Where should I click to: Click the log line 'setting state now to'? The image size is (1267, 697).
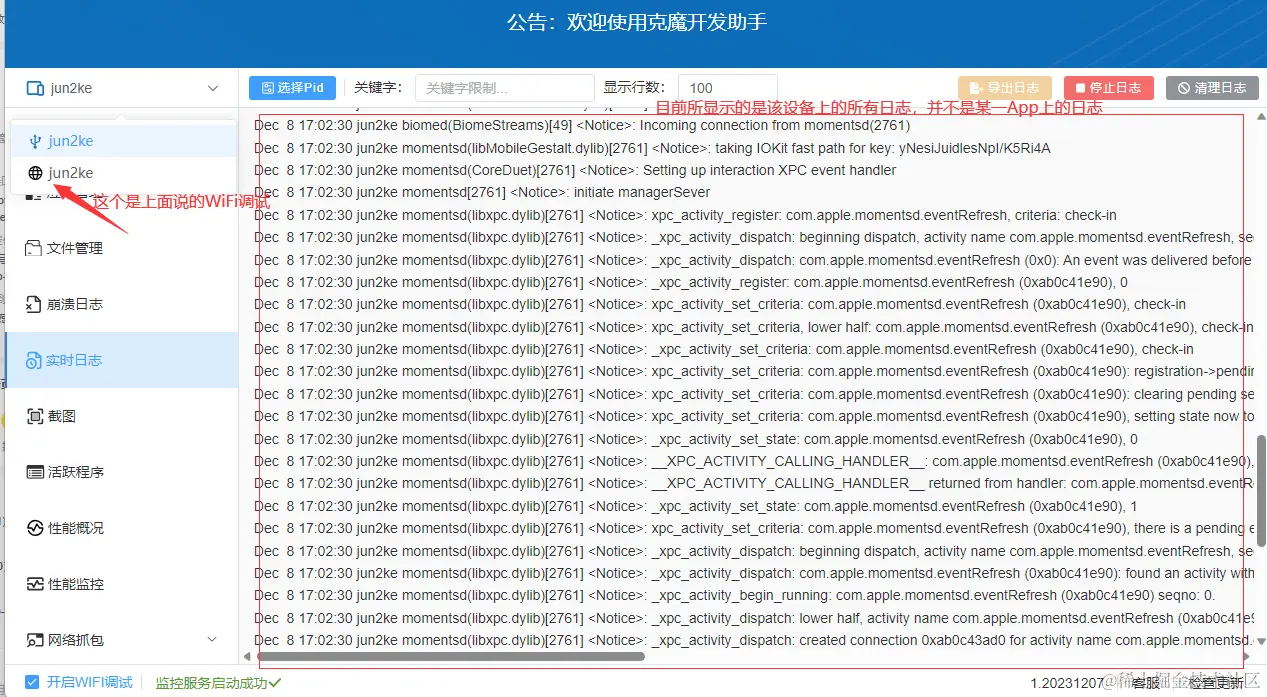pos(754,416)
